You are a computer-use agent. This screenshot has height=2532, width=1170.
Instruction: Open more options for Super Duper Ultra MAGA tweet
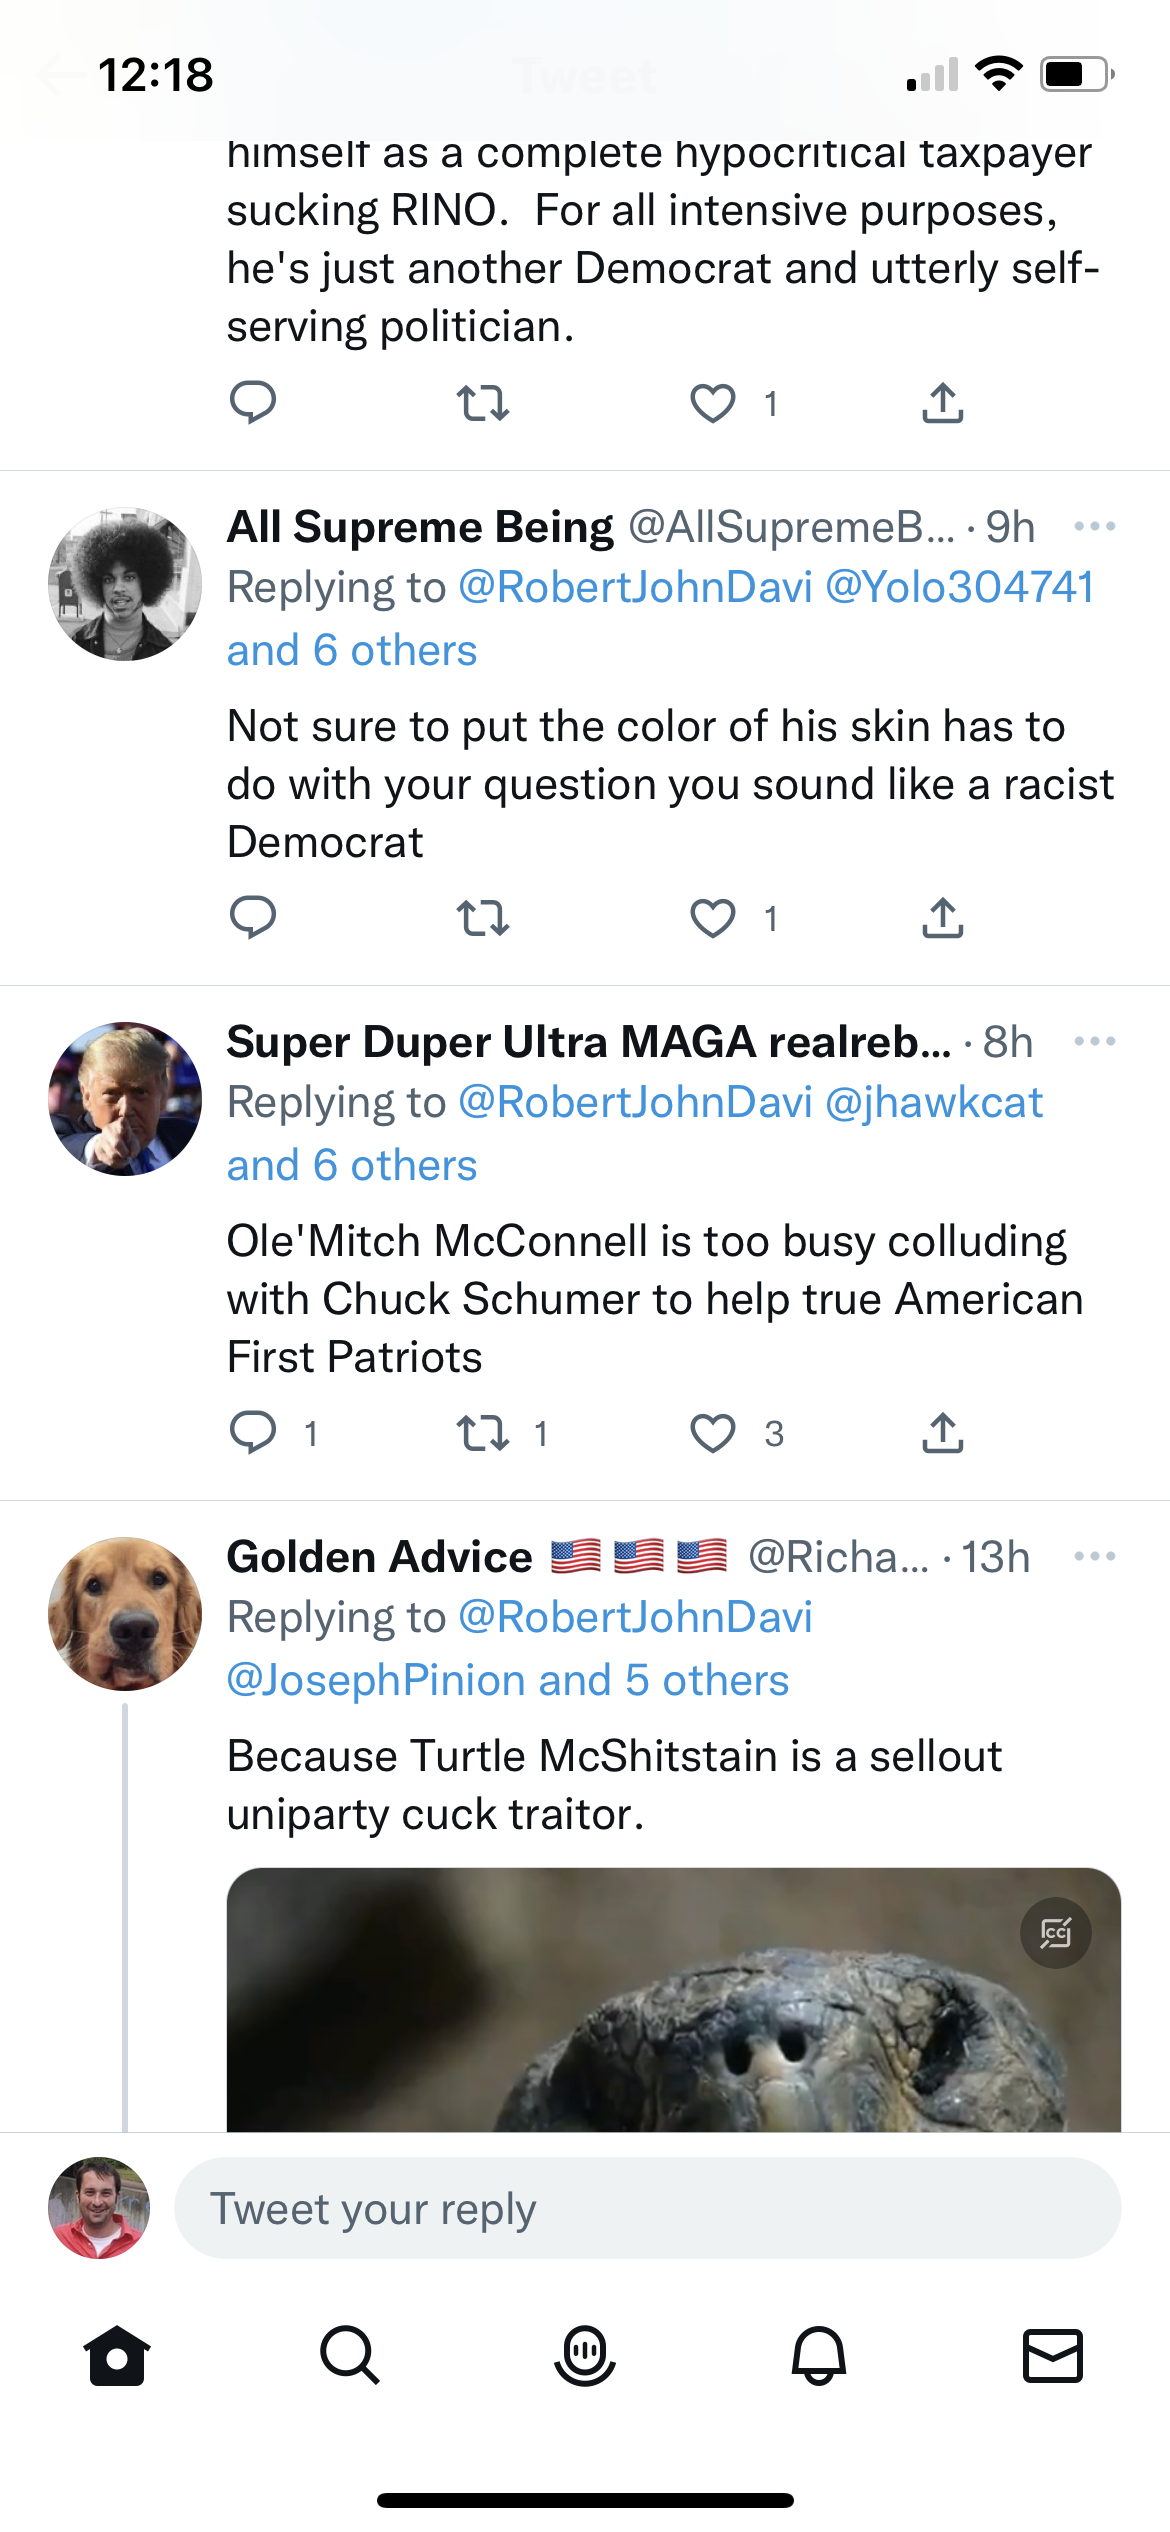[1094, 1042]
